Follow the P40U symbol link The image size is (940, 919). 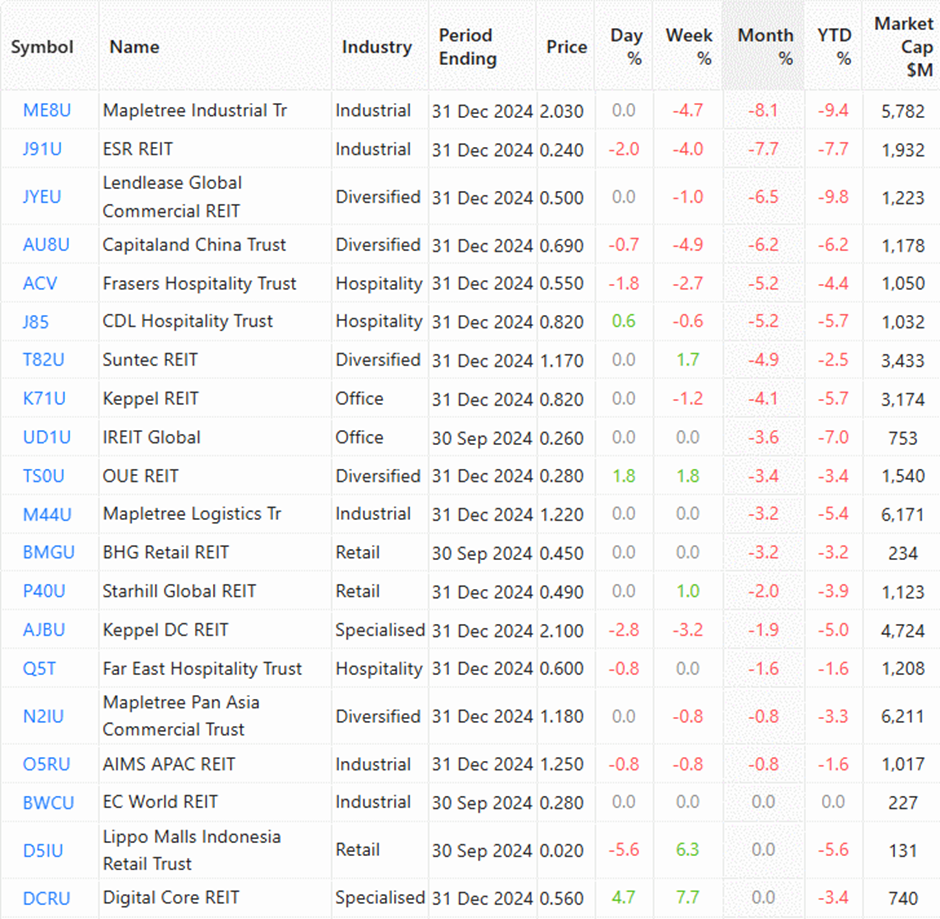(x=44, y=591)
